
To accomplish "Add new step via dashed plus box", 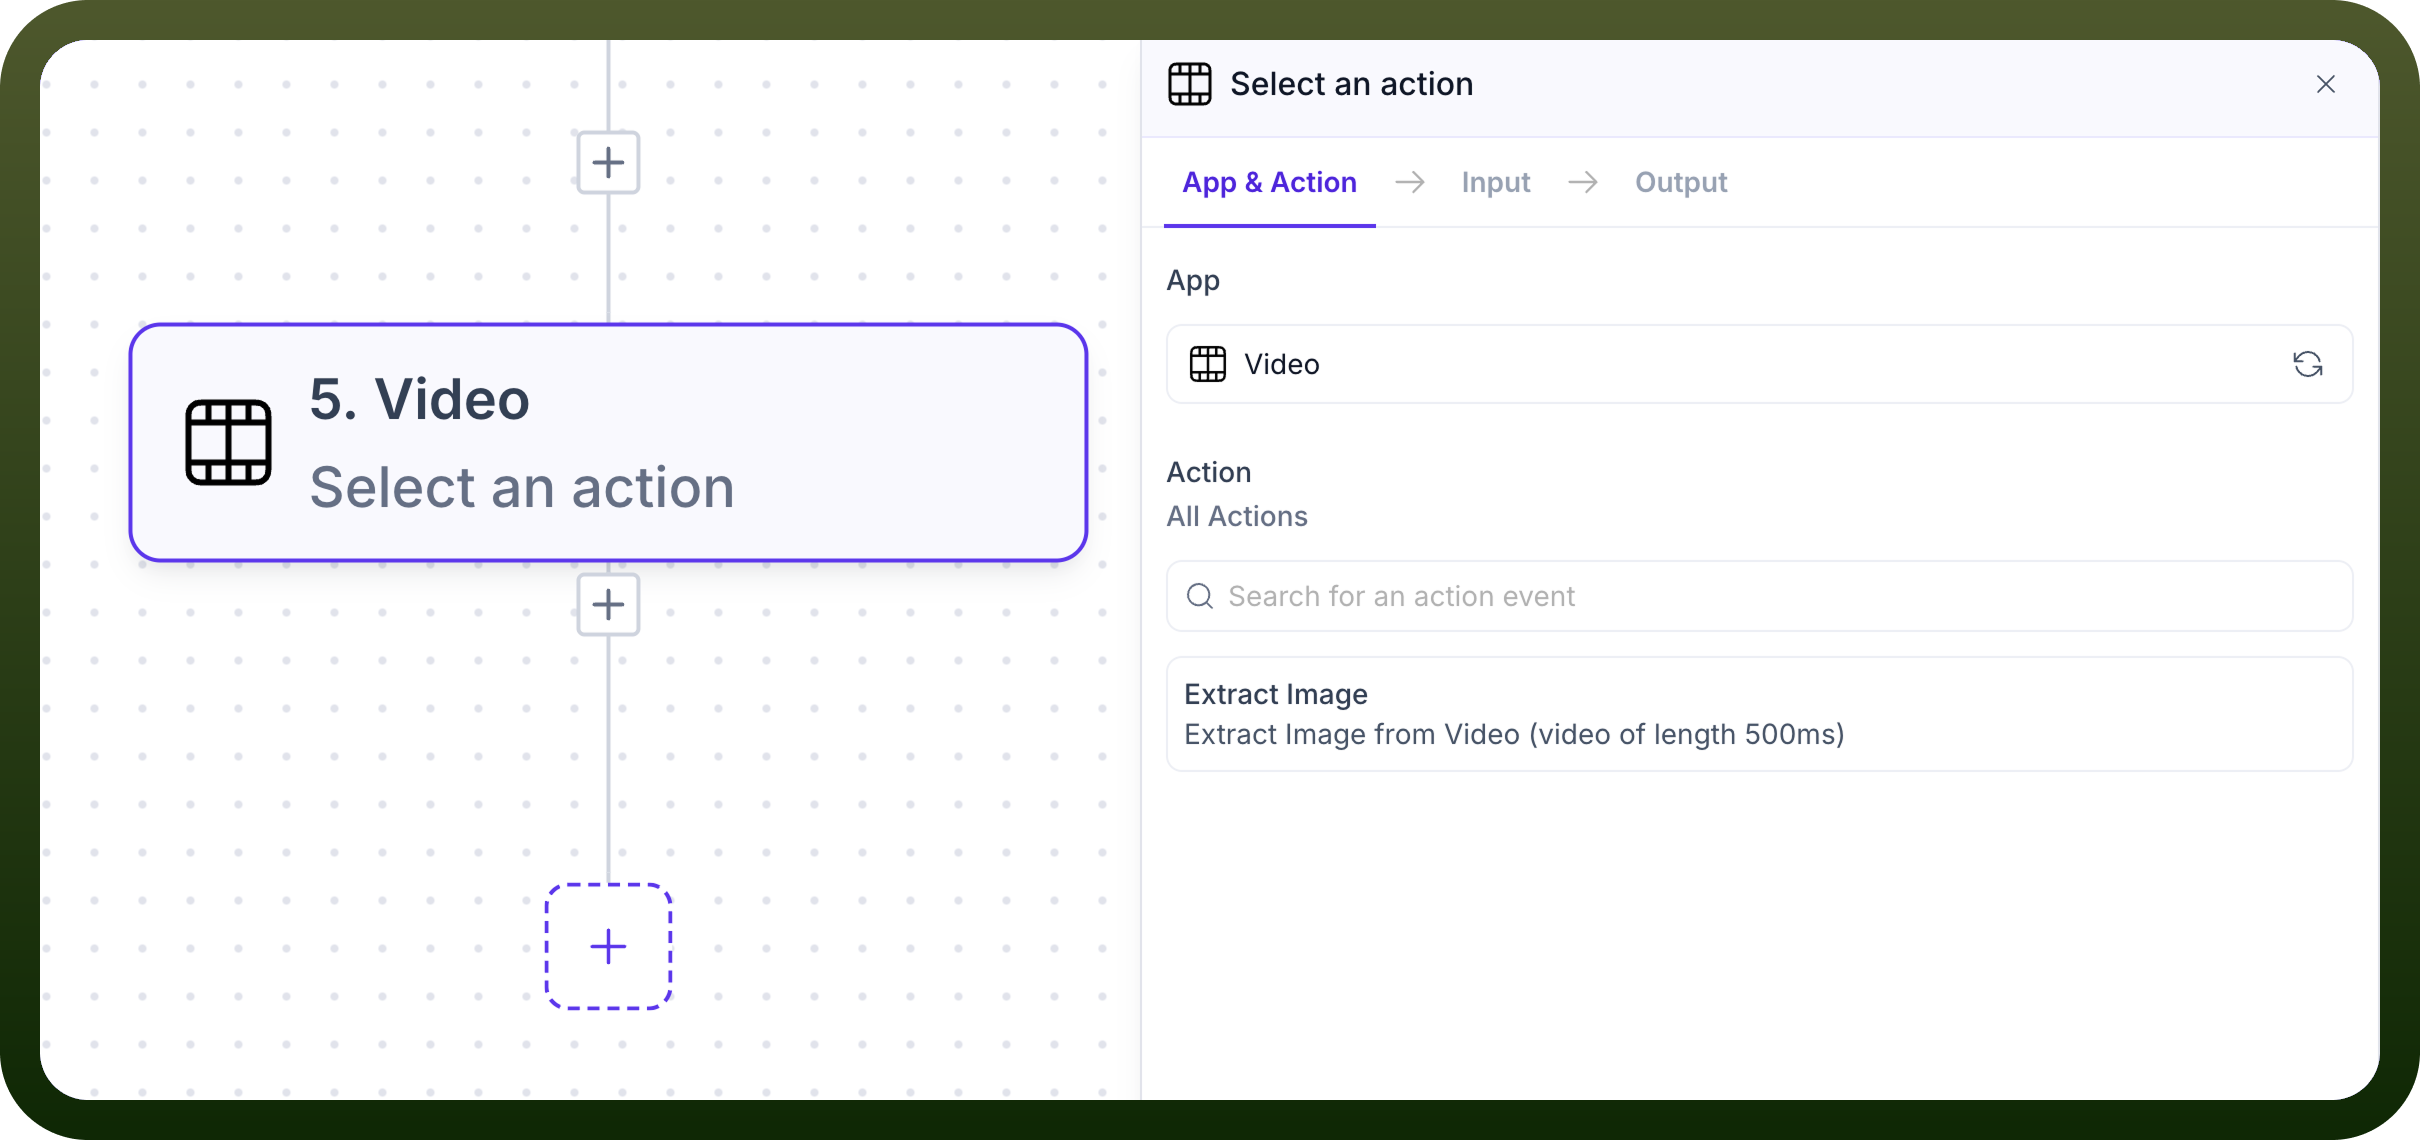I will tap(608, 946).
